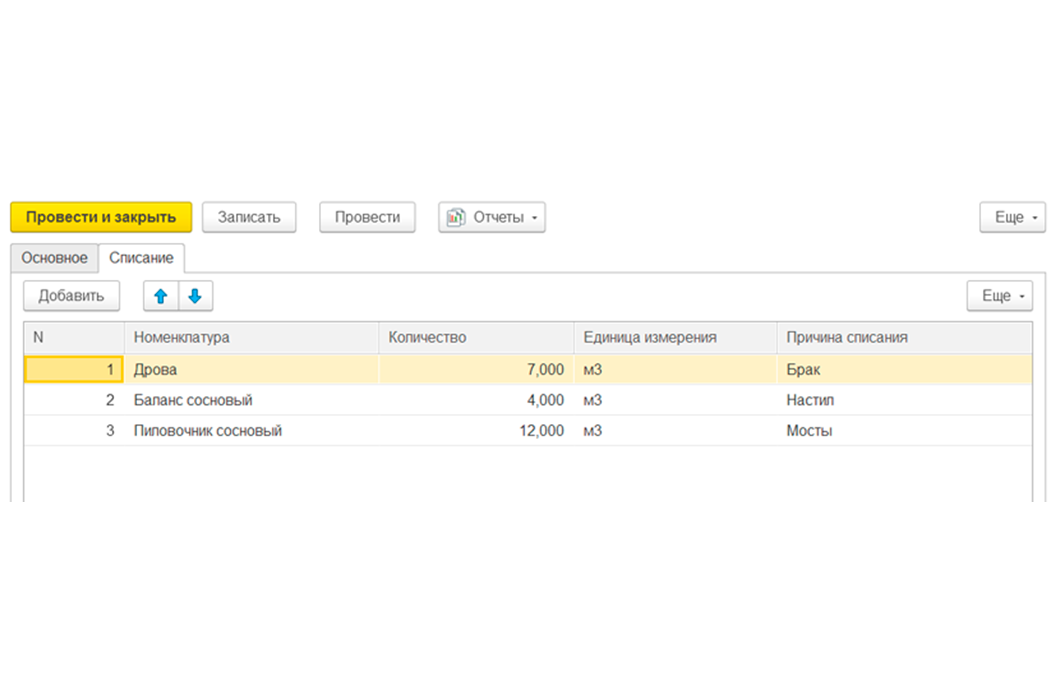Select м3 unit in Баланс сосновый row
The height and width of the screenshot is (699, 1058).
tap(675, 400)
